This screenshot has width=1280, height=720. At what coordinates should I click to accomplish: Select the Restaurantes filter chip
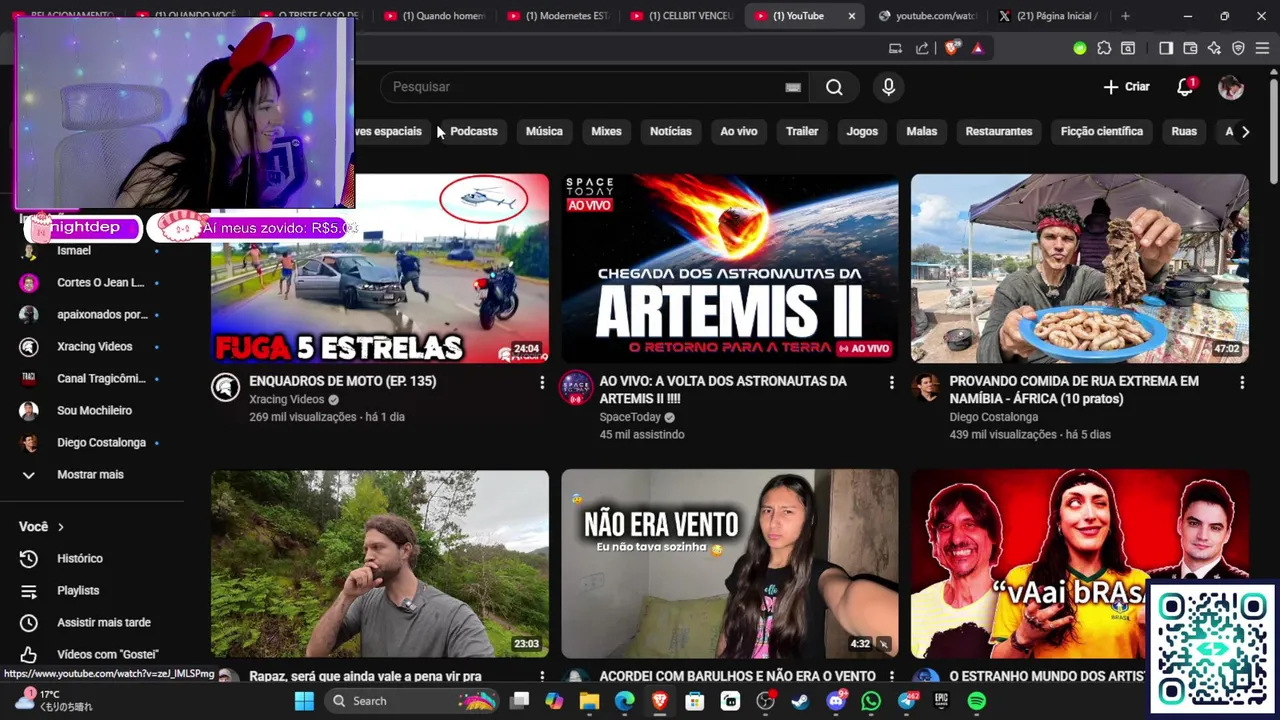coord(999,131)
